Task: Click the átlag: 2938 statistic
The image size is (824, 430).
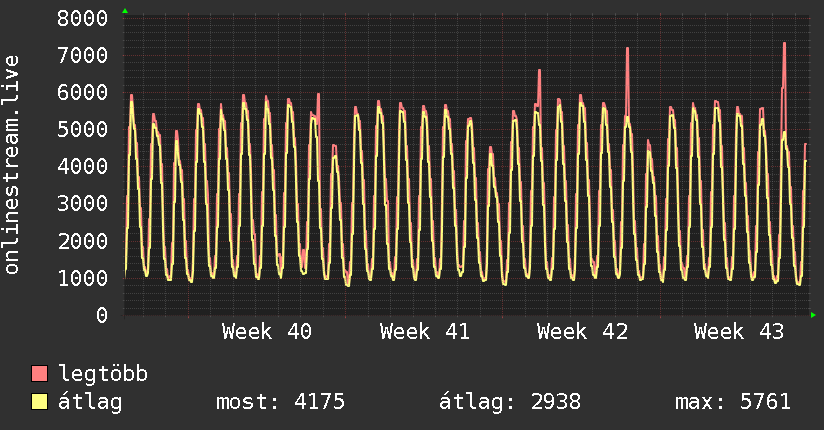Action: (510, 402)
